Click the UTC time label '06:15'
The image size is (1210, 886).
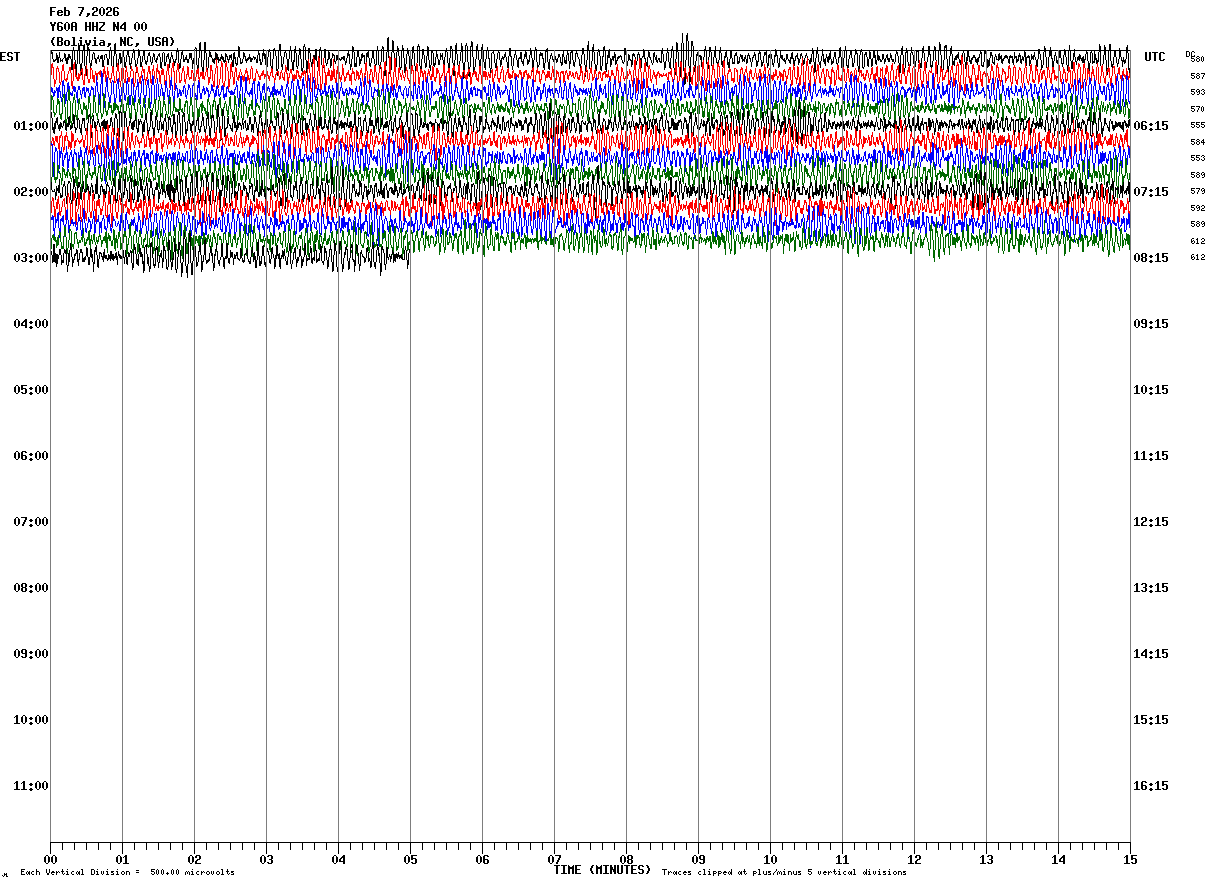[1151, 126]
